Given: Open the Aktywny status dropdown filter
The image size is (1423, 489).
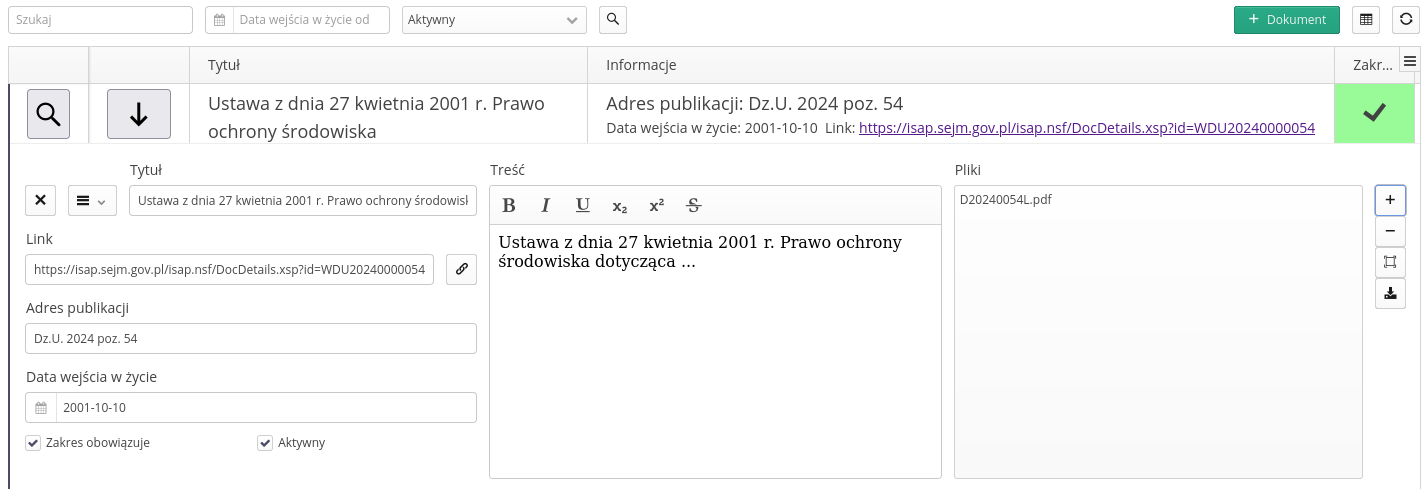Looking at the screenshot, I should 494,20.
